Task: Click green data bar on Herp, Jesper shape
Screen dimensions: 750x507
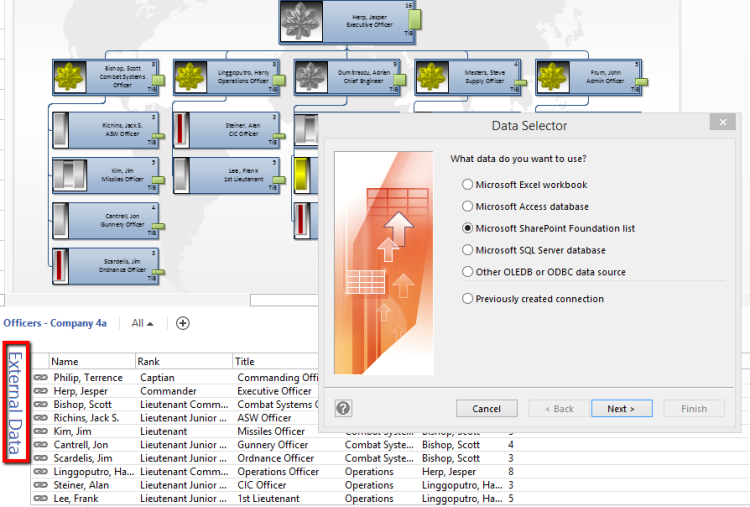Action: (415, 20)
